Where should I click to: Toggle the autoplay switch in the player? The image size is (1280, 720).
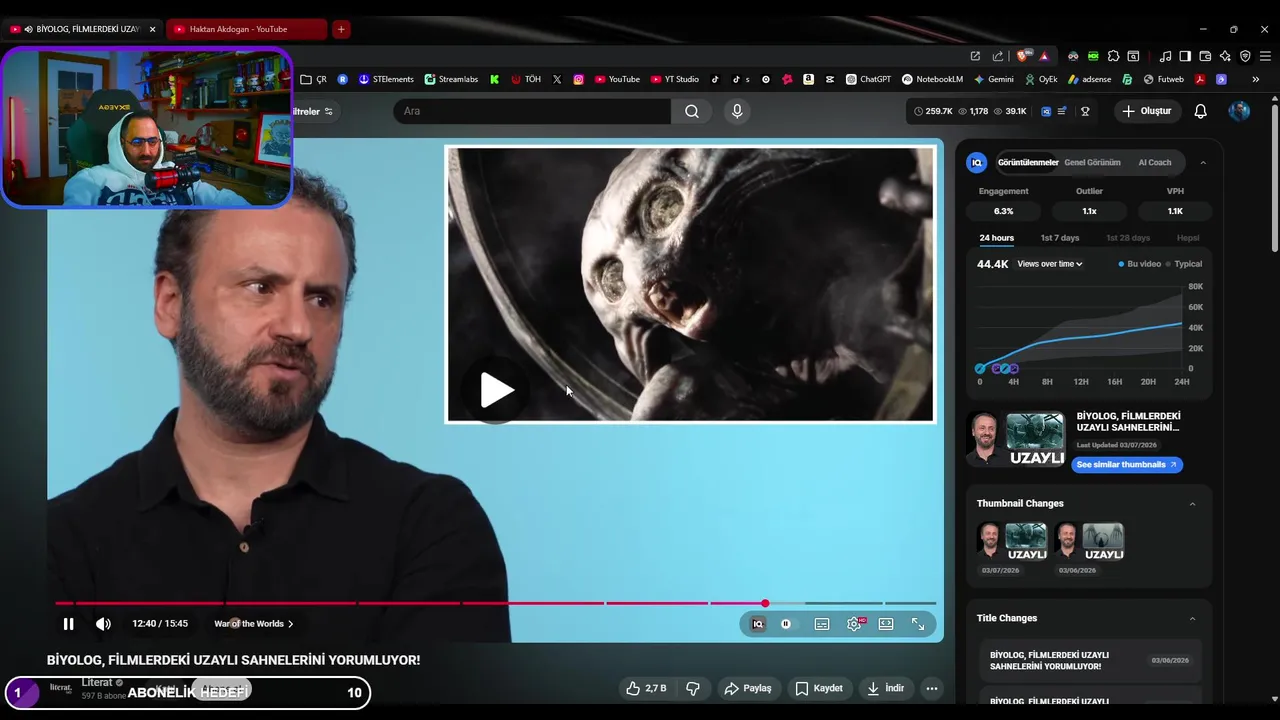786,624
